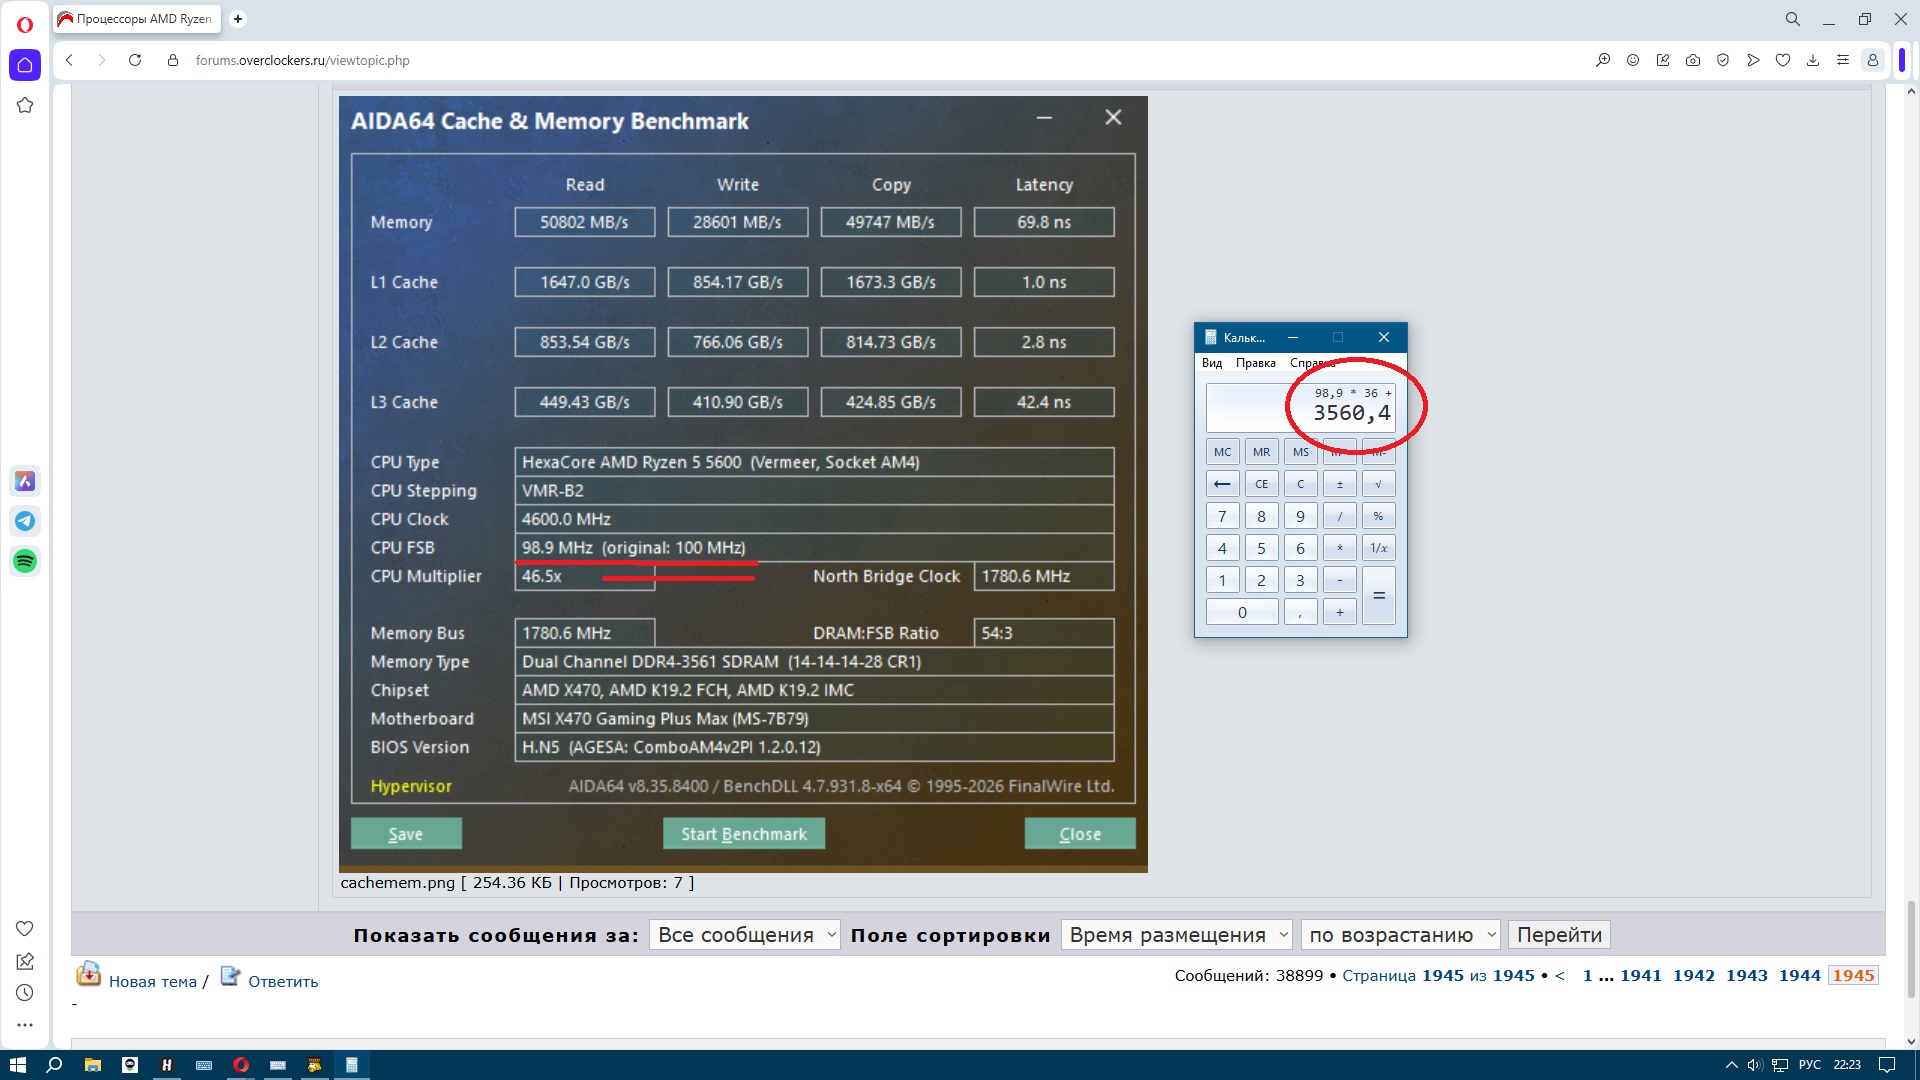Open calculator 'Справка' menu

(1312, 363)
